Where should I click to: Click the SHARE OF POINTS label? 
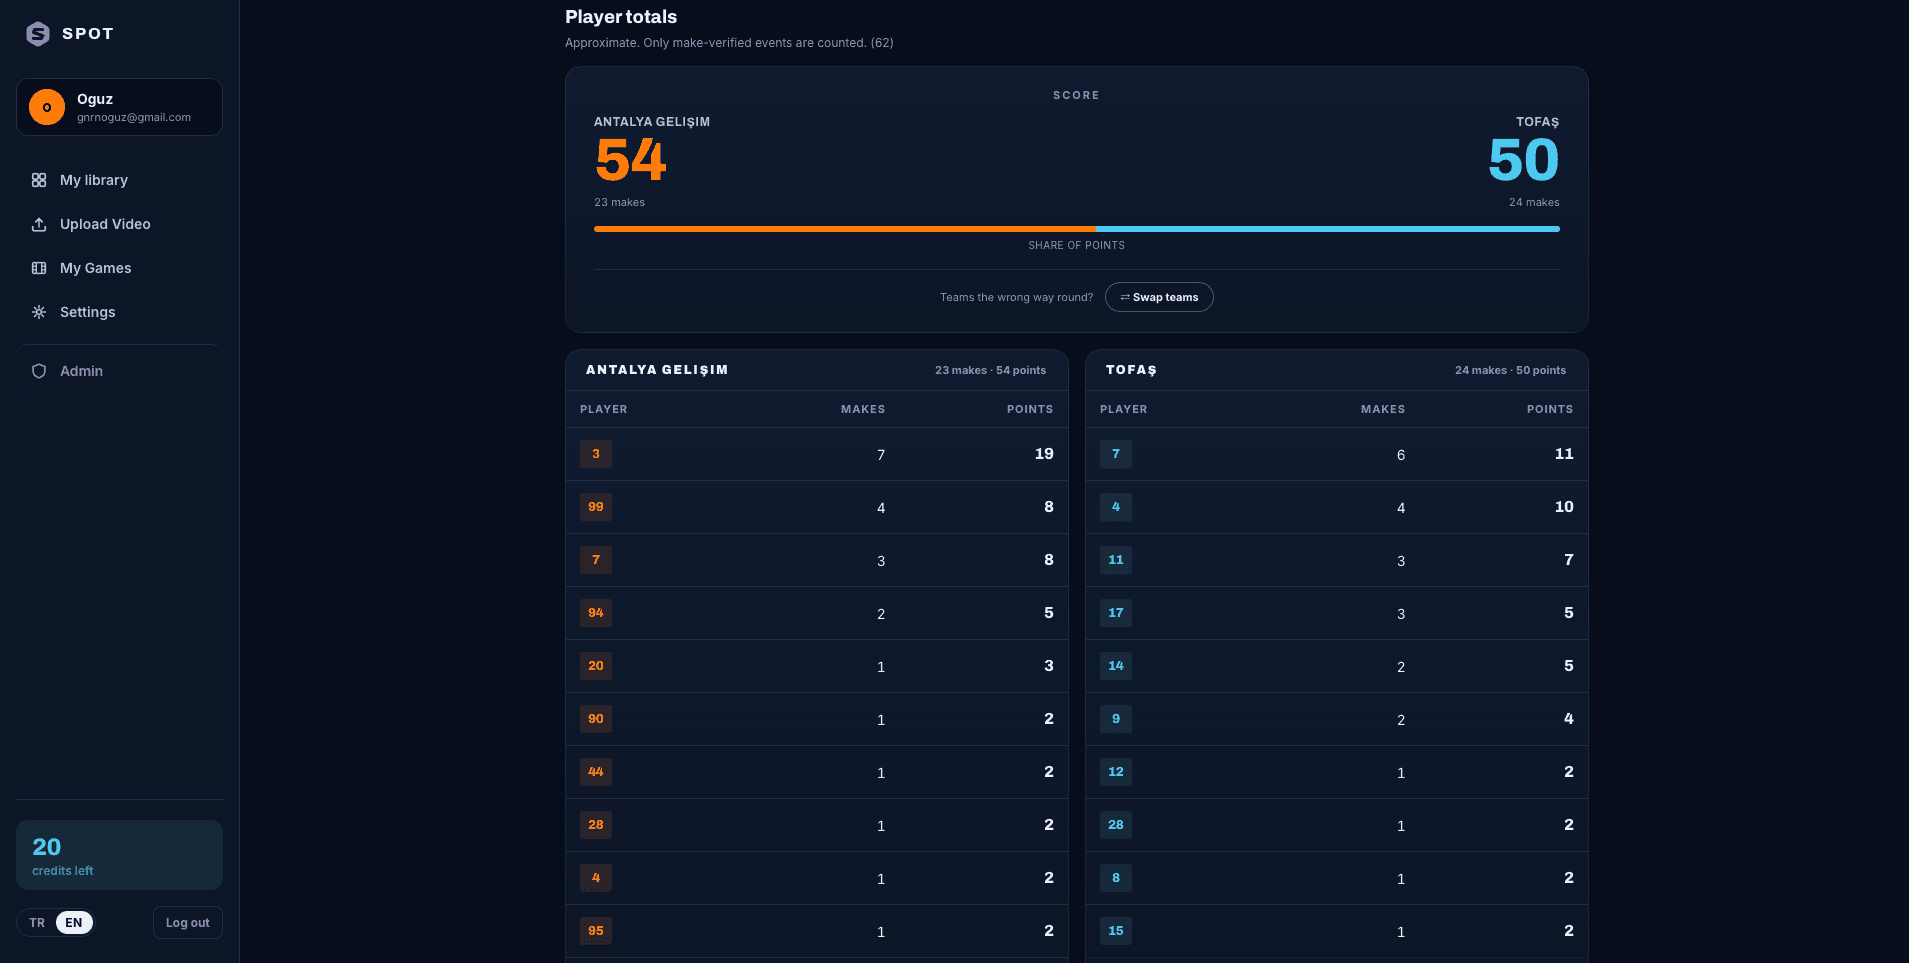[1077, 245]
